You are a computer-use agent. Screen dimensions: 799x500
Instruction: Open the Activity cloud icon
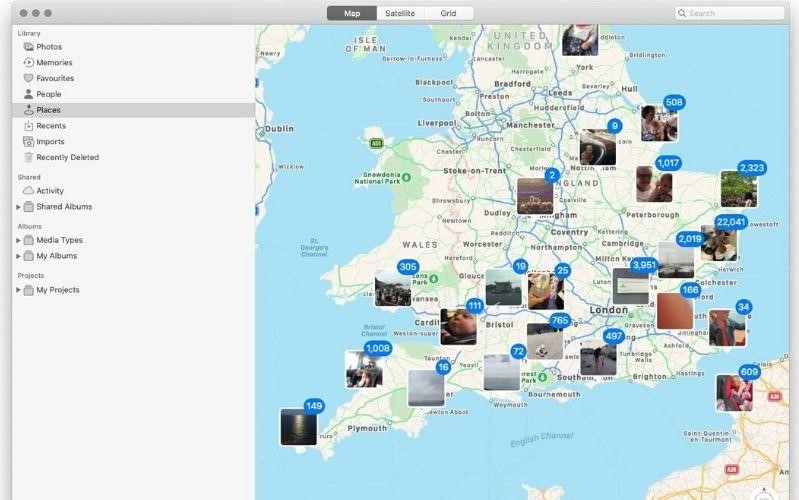click(29, 191)
